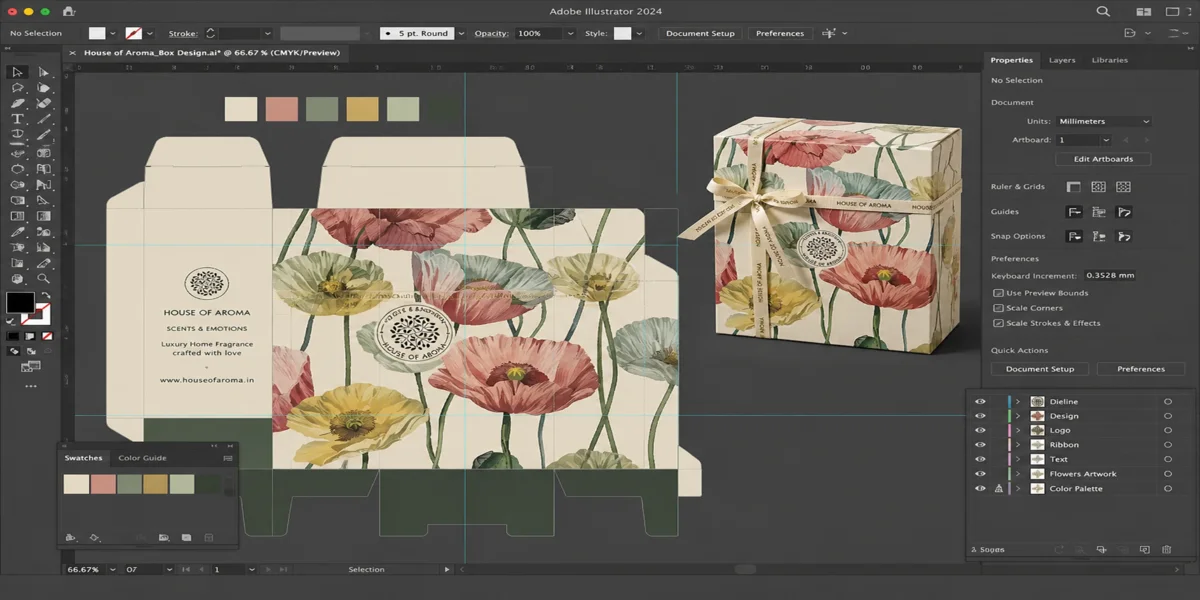Select the Line Segment tool
The image size is (1200, 600).
click(43, 118)
